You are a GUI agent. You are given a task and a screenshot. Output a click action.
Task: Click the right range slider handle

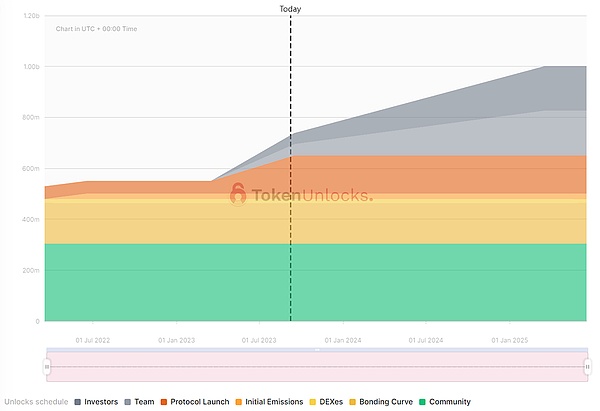click(588, 367)
